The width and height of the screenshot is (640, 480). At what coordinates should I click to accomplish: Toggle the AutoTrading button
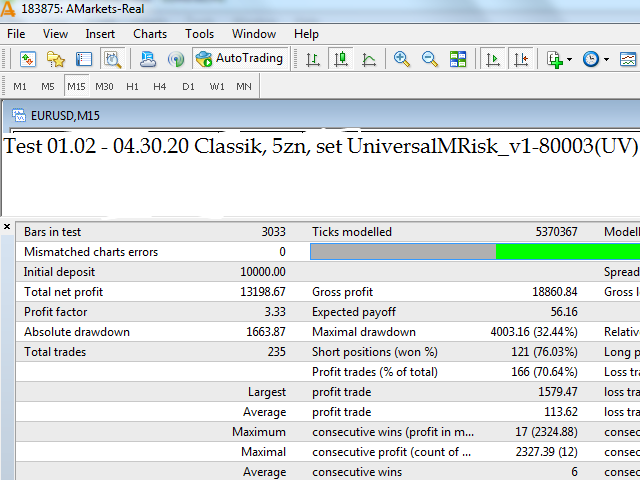pos(240,59)
